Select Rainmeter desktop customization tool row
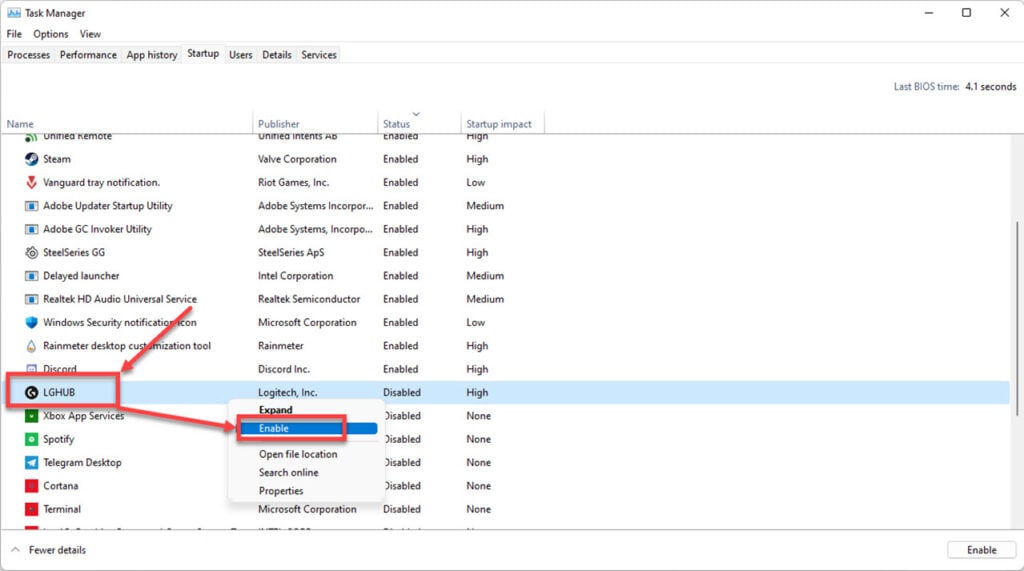Screen dimensions: 1024x571 127,346
